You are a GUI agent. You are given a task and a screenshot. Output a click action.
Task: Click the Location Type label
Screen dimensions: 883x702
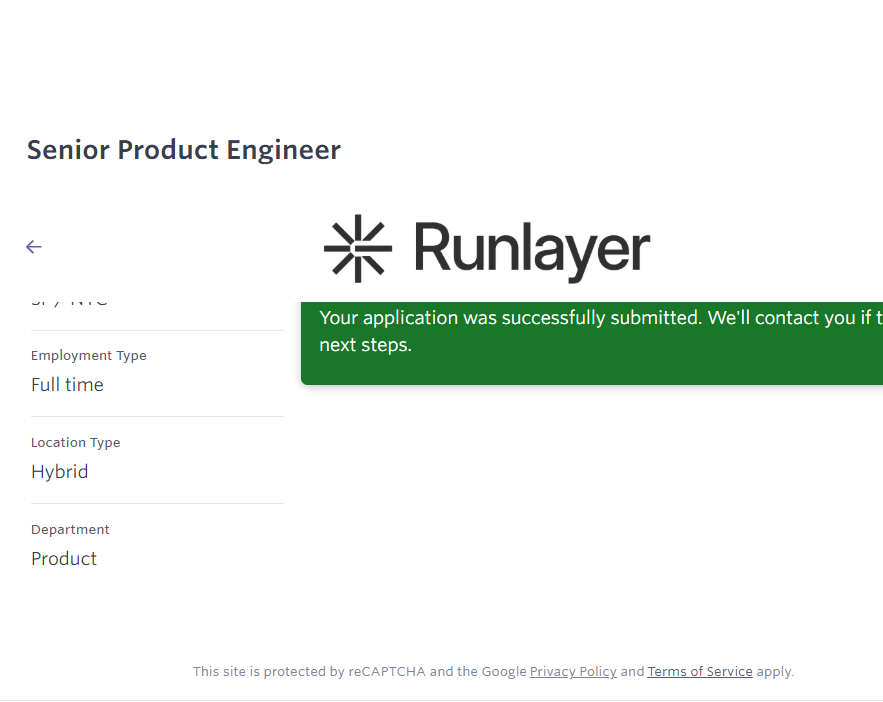click(x=75, y=443)
